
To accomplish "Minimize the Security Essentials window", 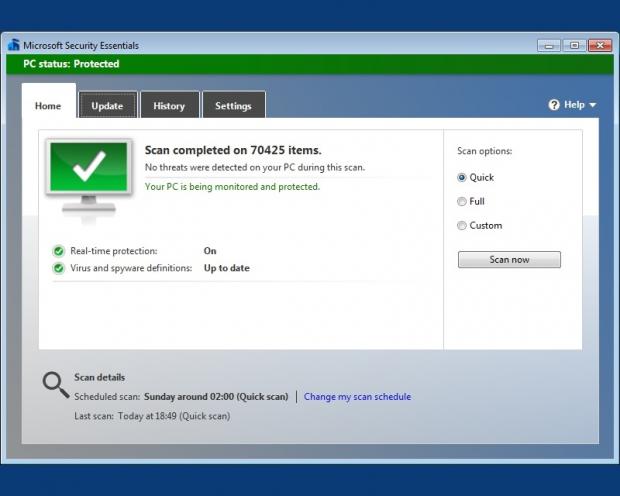I will coord(549,45).
